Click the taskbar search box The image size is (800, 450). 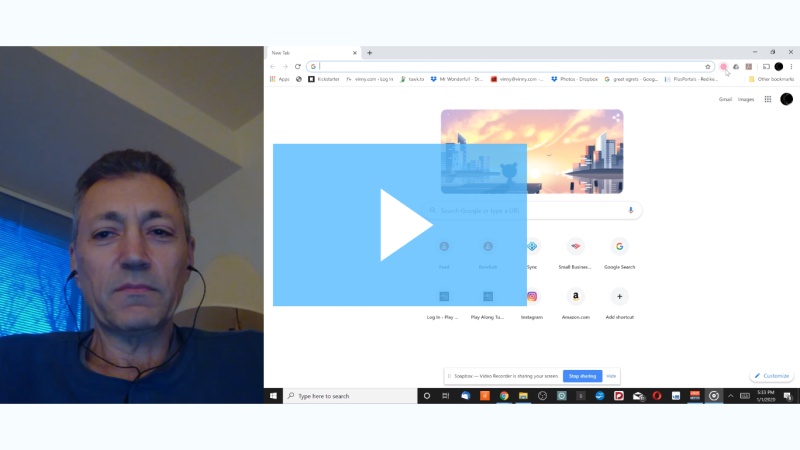click(x=351, y=396)
